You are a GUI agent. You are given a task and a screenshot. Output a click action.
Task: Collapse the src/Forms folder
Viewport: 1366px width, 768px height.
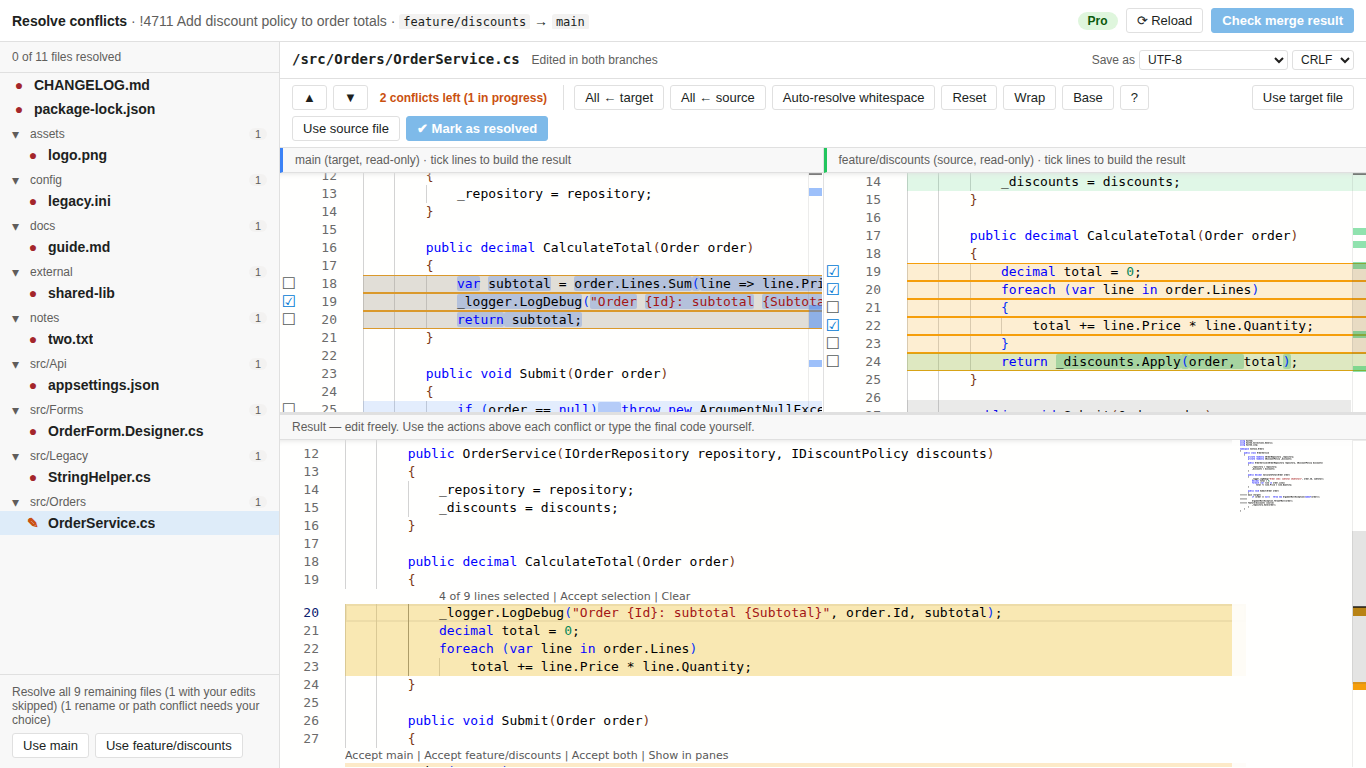tap(16, 410)
